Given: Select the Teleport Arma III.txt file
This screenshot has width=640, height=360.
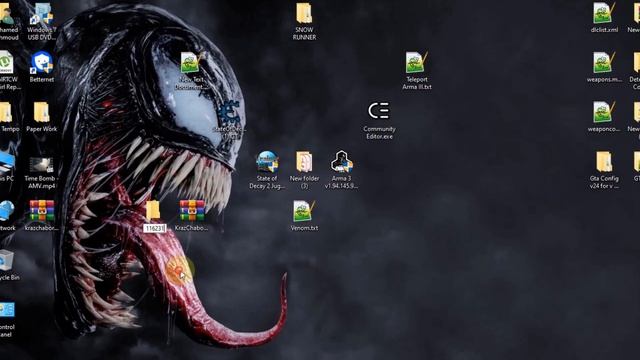Looking at the screenshot, I should [416, 62].
